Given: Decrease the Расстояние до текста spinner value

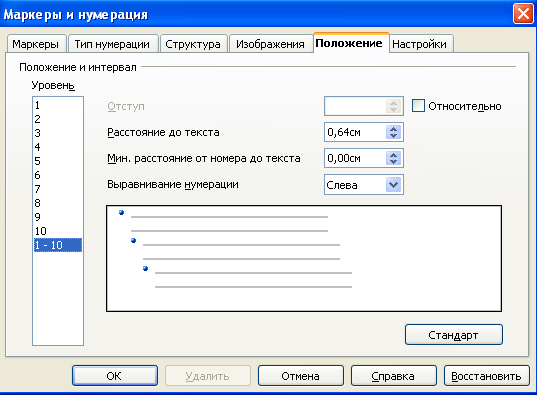Looking at the screenshot, I should tap(393, 136).
